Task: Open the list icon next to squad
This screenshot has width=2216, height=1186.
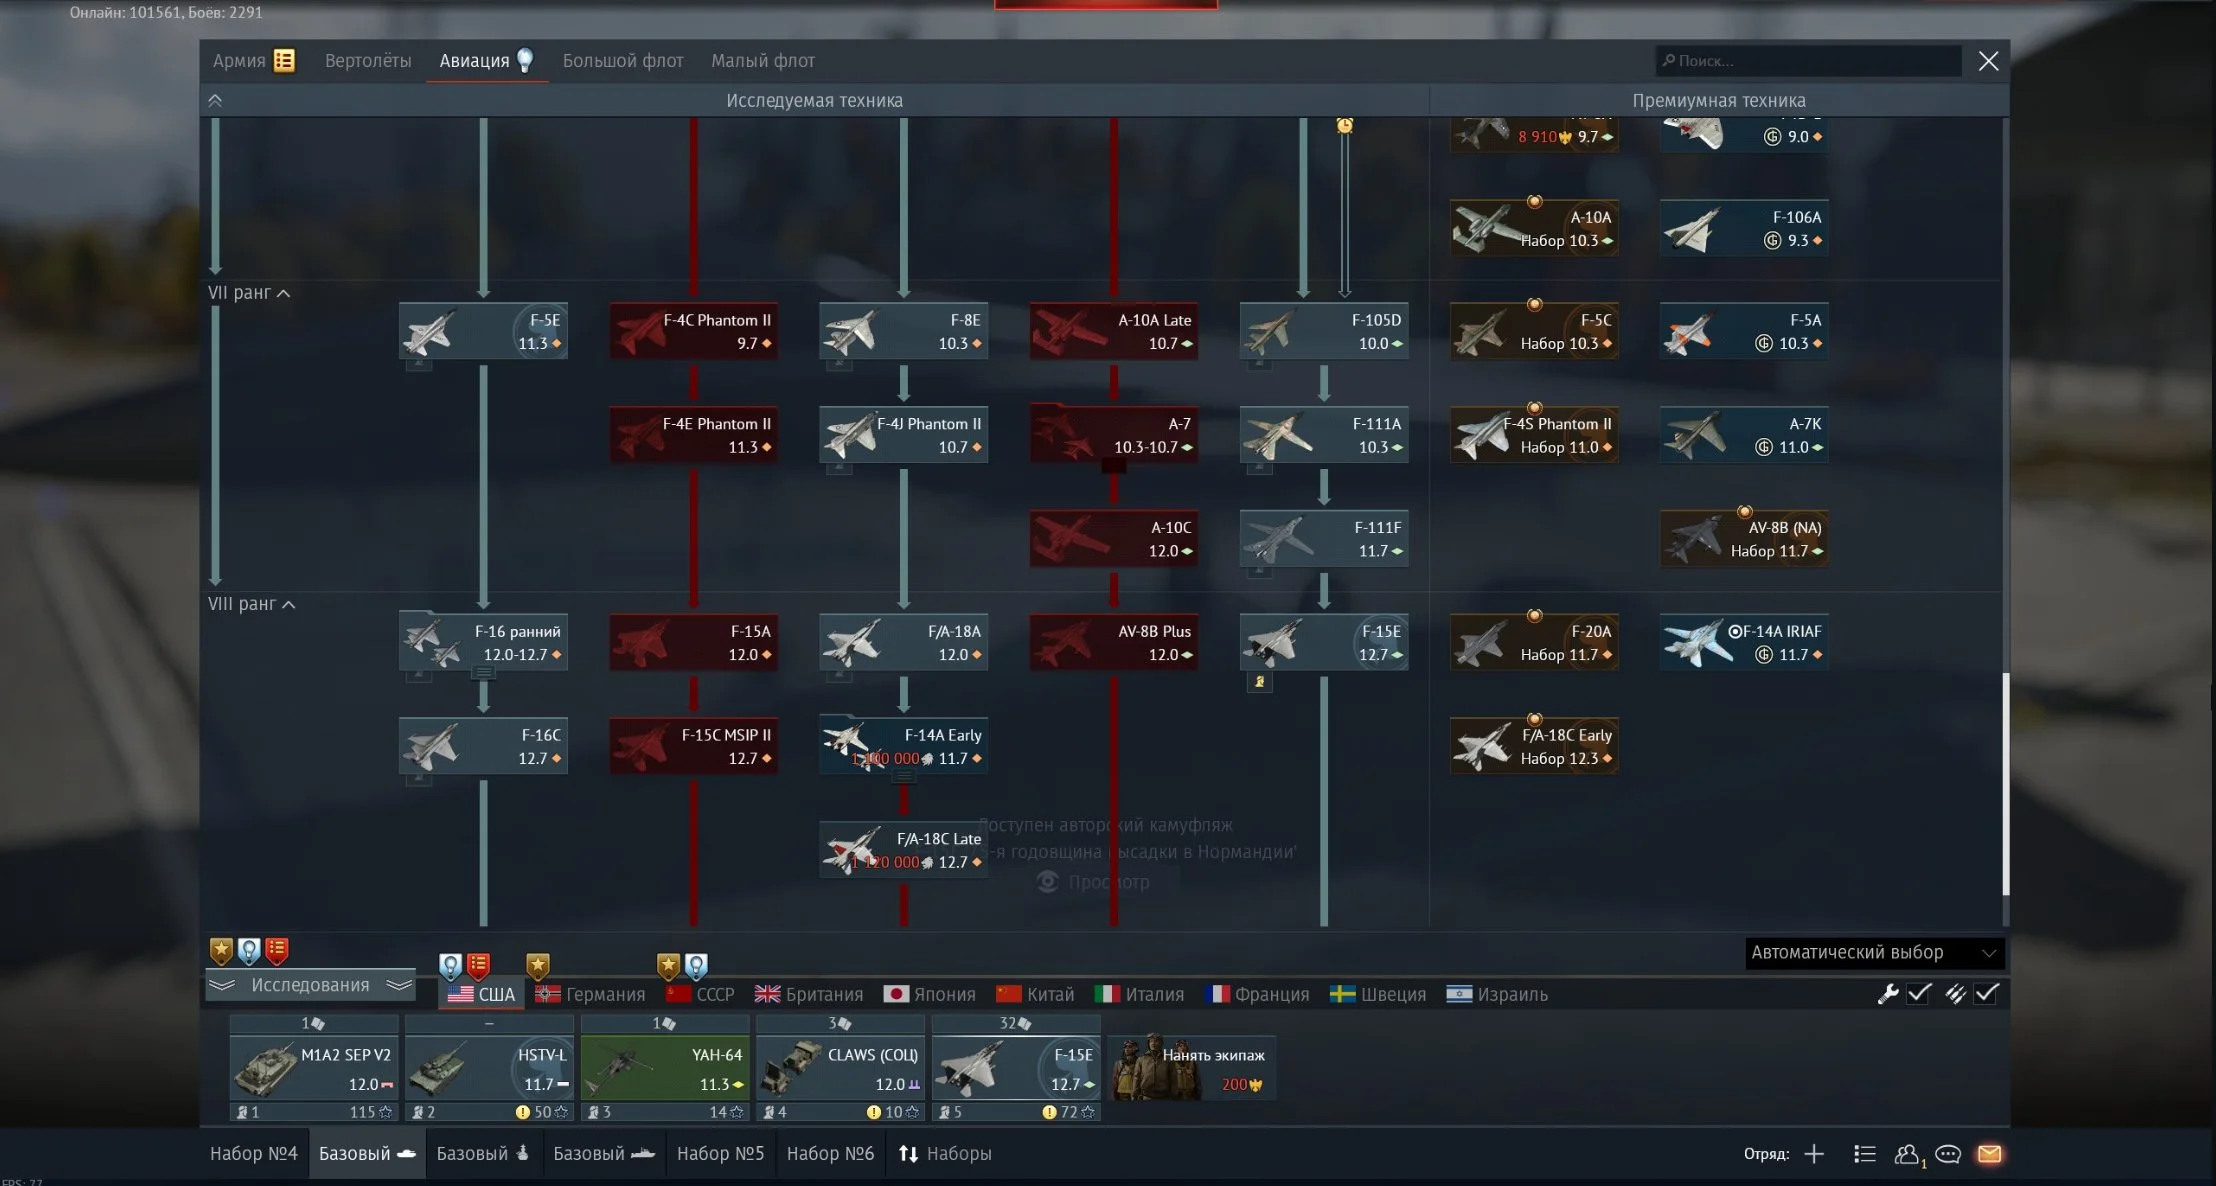Action: [1864, 1154]
